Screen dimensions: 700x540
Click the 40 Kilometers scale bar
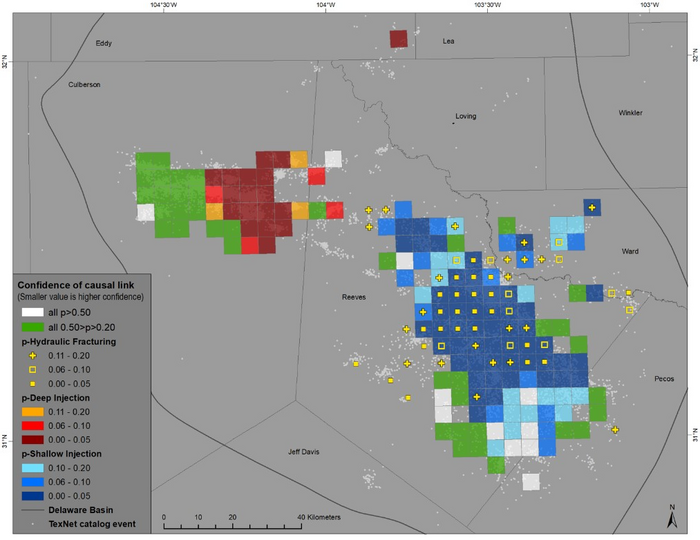tap(232, 523)
